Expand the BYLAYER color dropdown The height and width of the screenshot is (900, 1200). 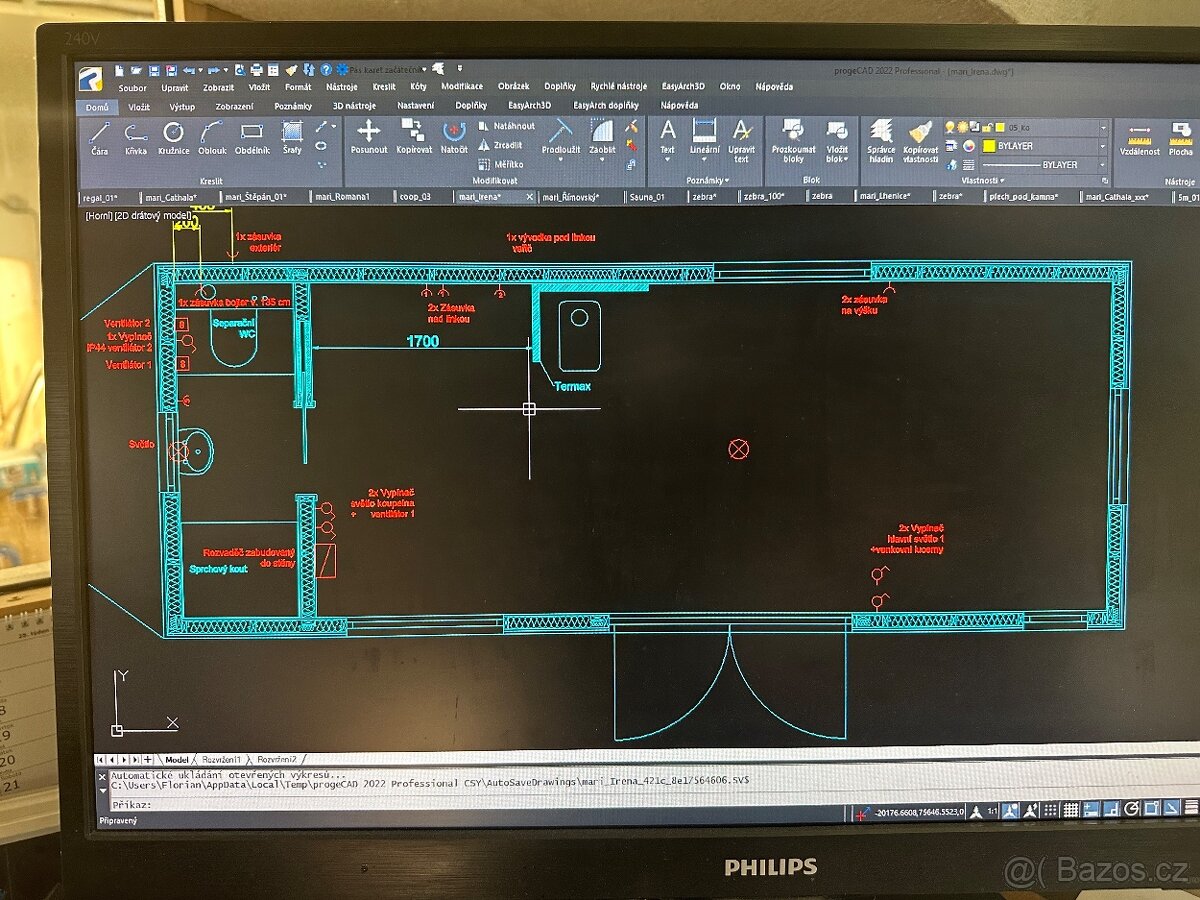pyautogui.click(x=1103, y=146)
